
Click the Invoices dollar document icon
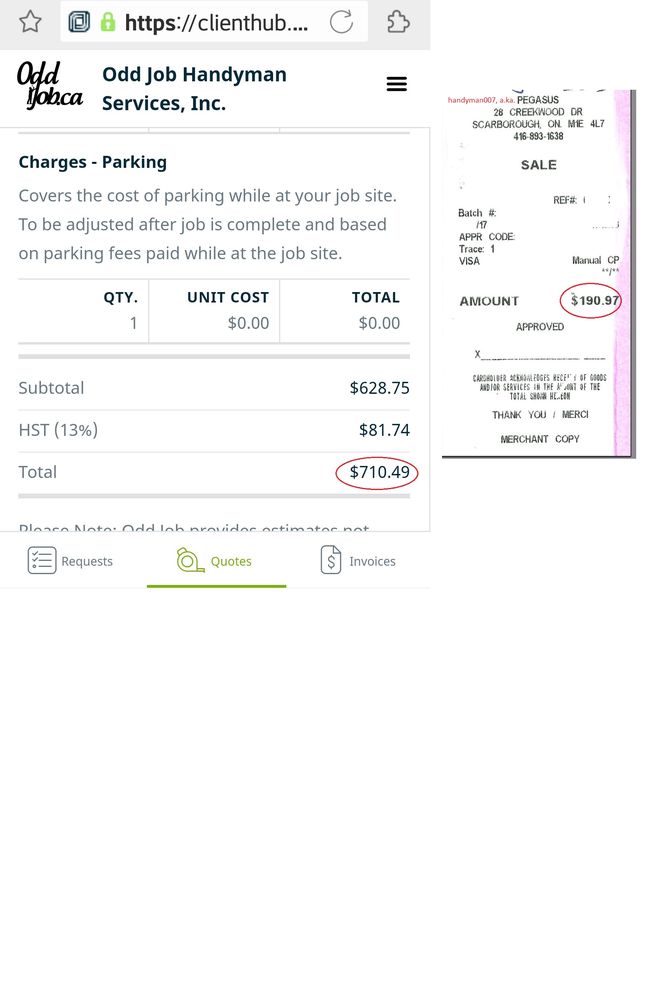click(331, 561)
